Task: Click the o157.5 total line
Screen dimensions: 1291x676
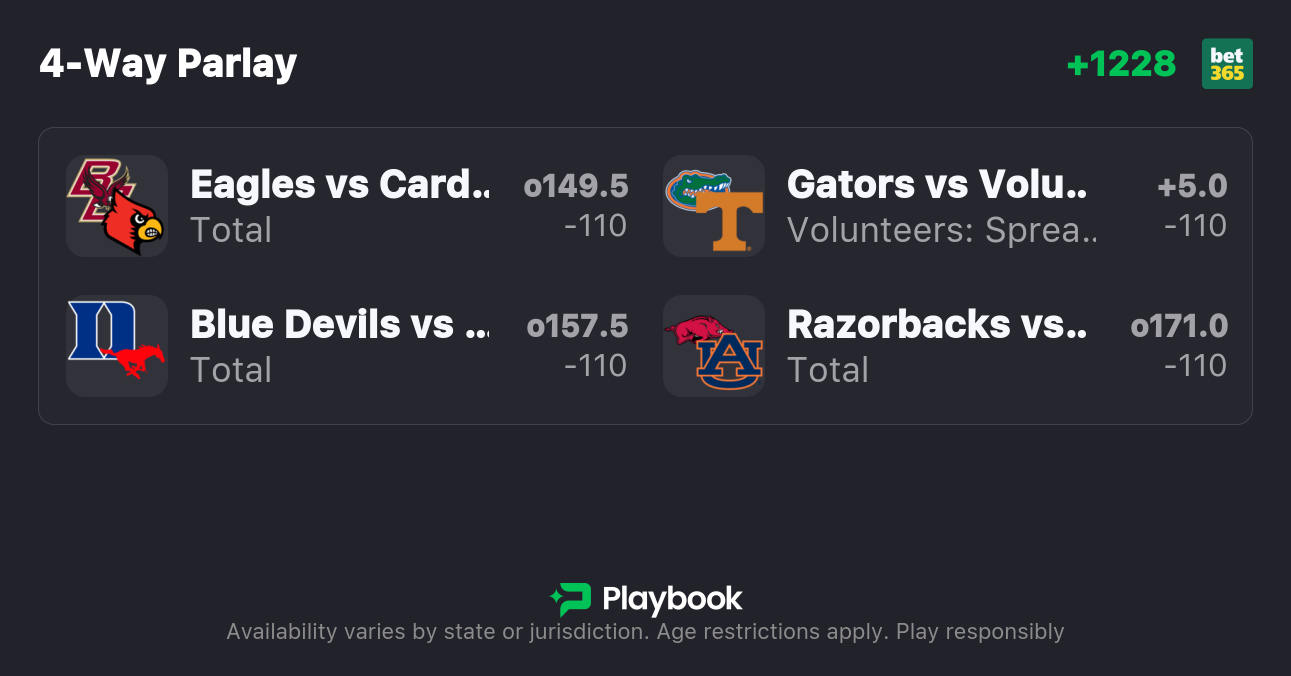Action: pos(577,326)
